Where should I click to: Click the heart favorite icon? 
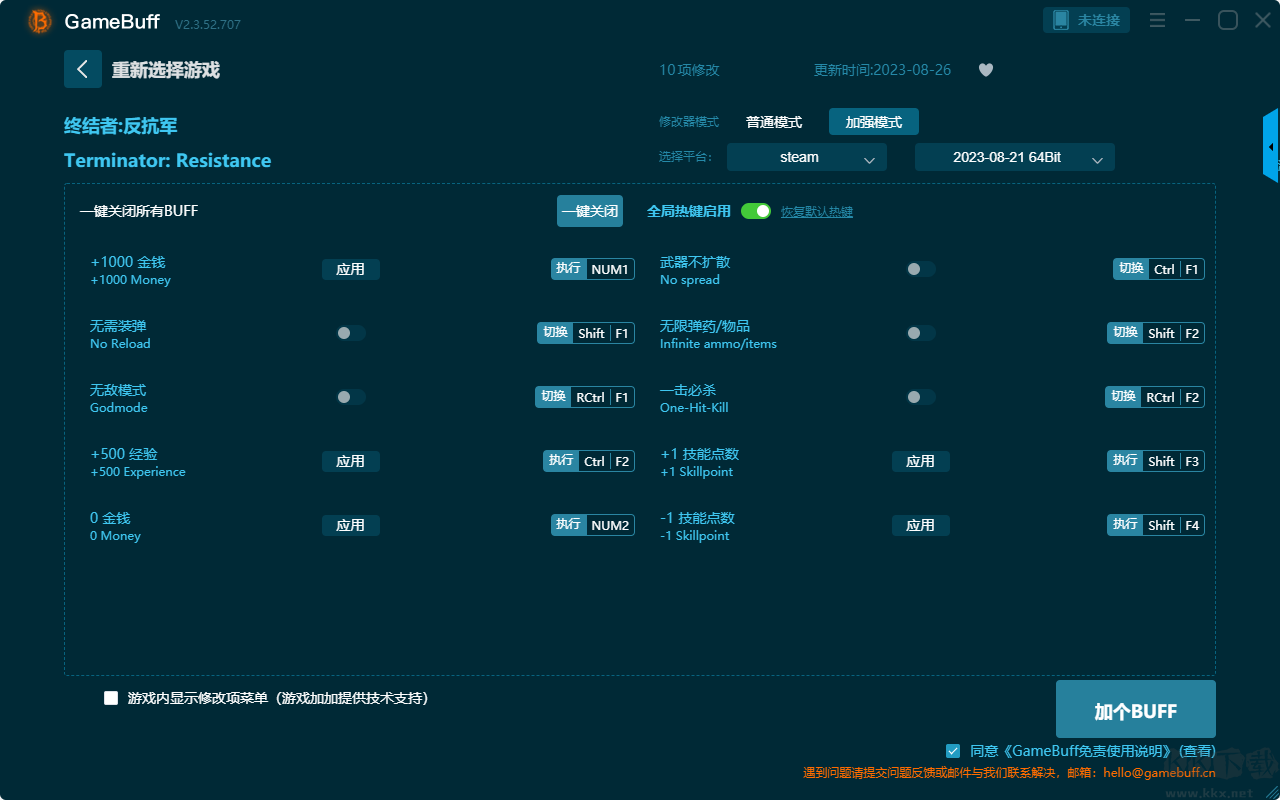coord(986,70)
